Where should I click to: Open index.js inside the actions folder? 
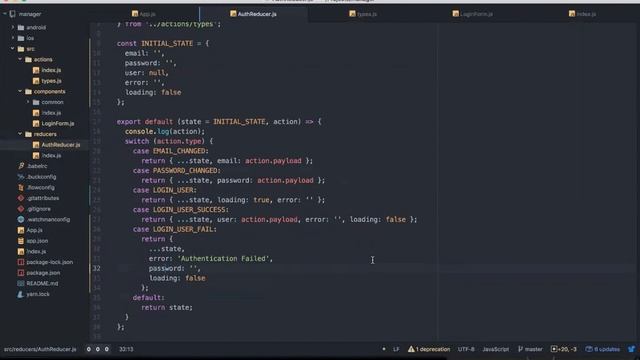tap(51, 70)
